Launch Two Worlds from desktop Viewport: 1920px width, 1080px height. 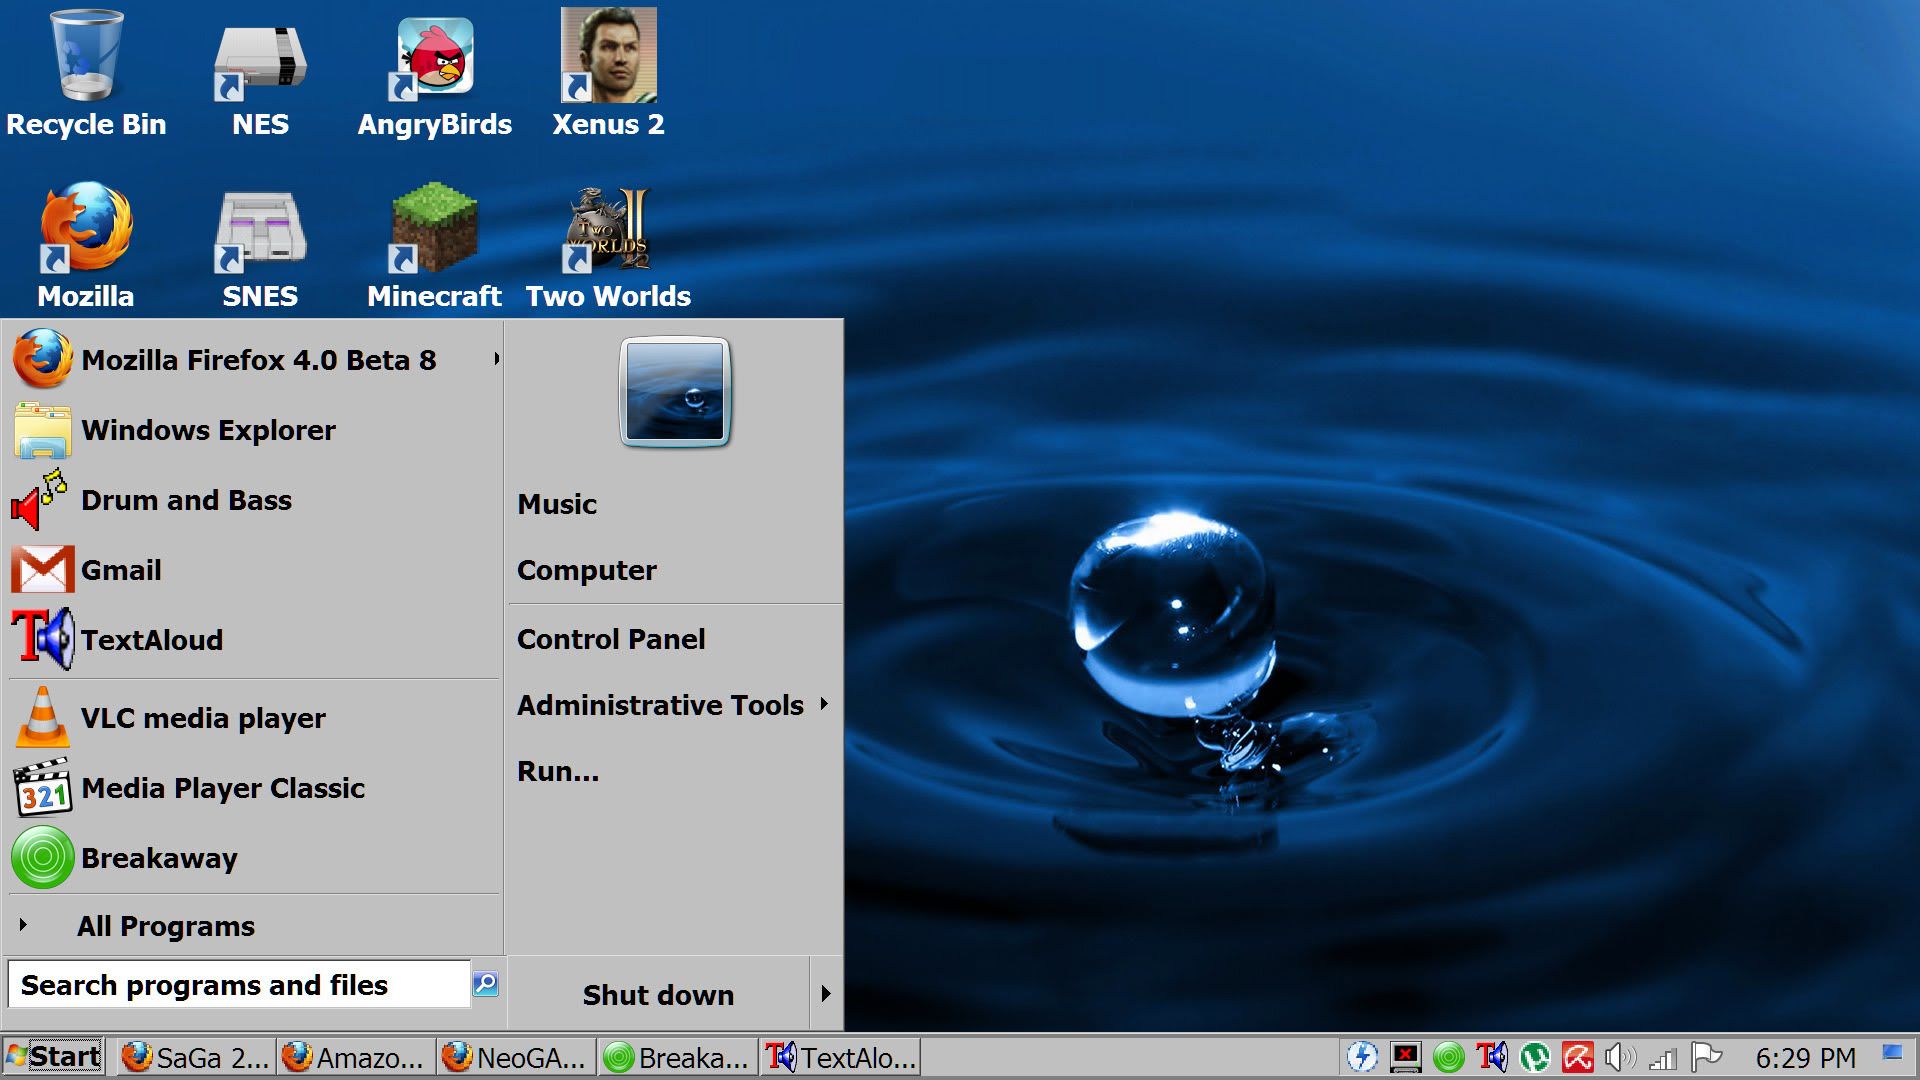tap(608, 245)
